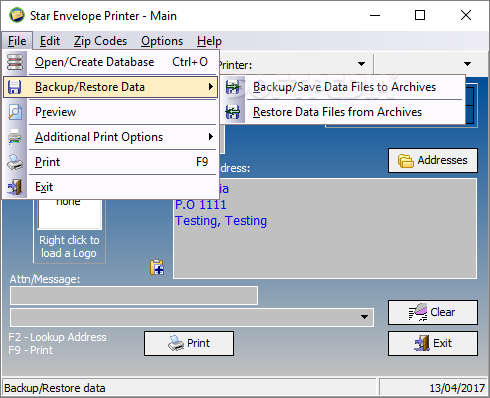Screen dimensions: 490x398
Task: Choose Print F9 menu entry
Action: coord(111,162)
